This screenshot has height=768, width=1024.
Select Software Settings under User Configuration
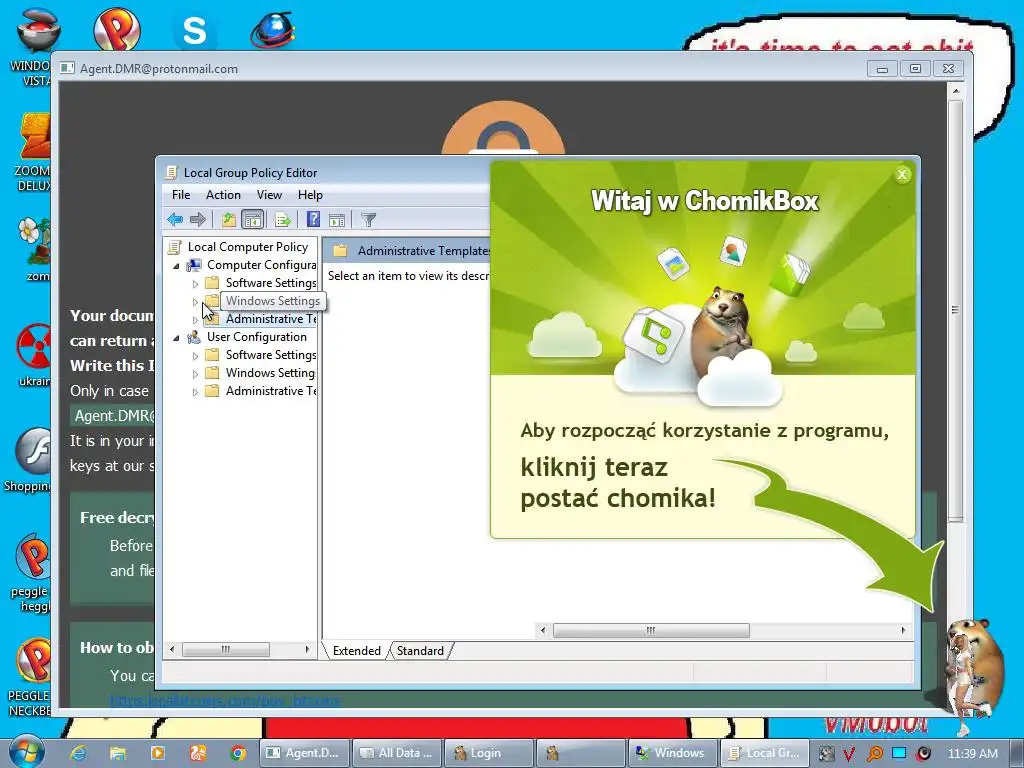point(270,355)
